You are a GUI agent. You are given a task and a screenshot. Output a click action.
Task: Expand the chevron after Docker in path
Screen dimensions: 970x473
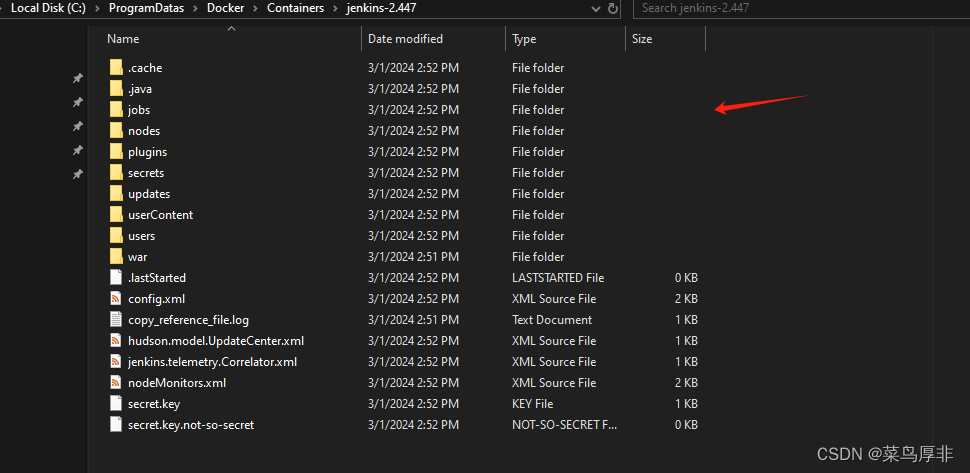pyautogui.click(x=257, y=8)
